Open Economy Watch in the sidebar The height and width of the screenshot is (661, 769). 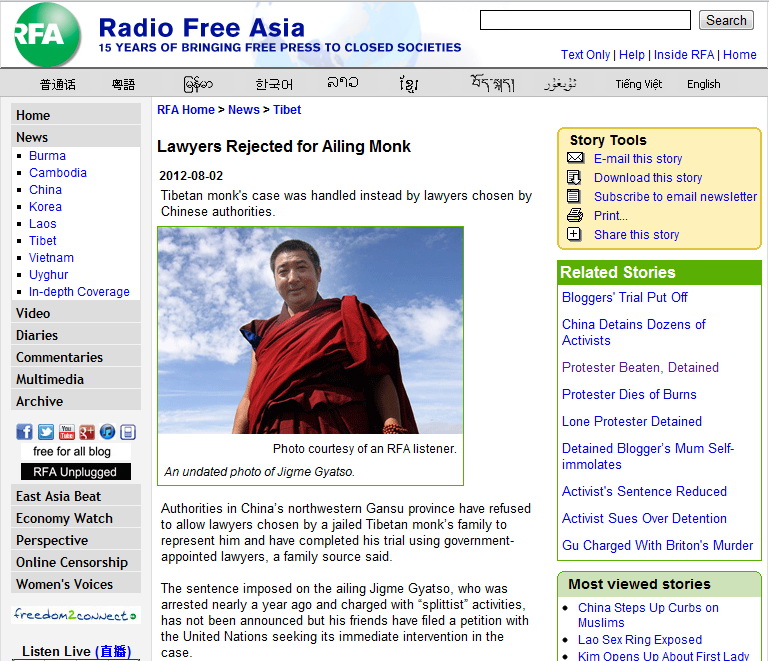coord(76,518)
